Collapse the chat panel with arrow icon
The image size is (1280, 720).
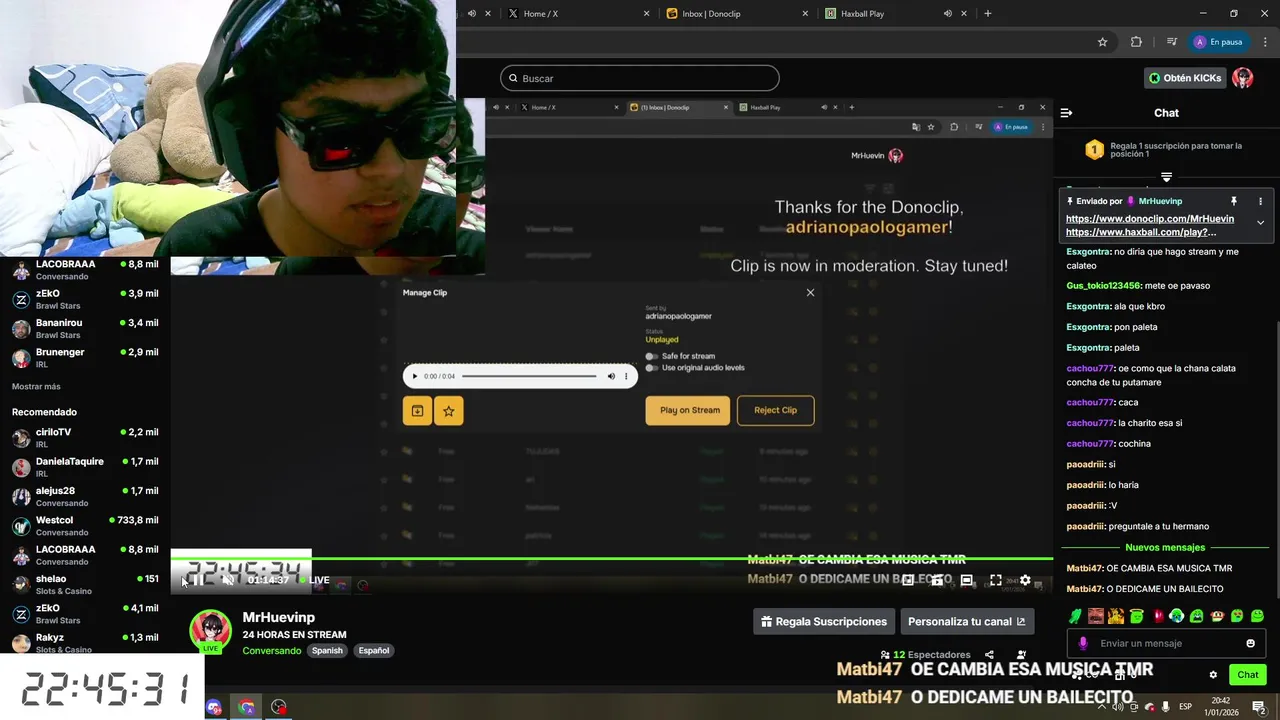tap(1066, 113)
